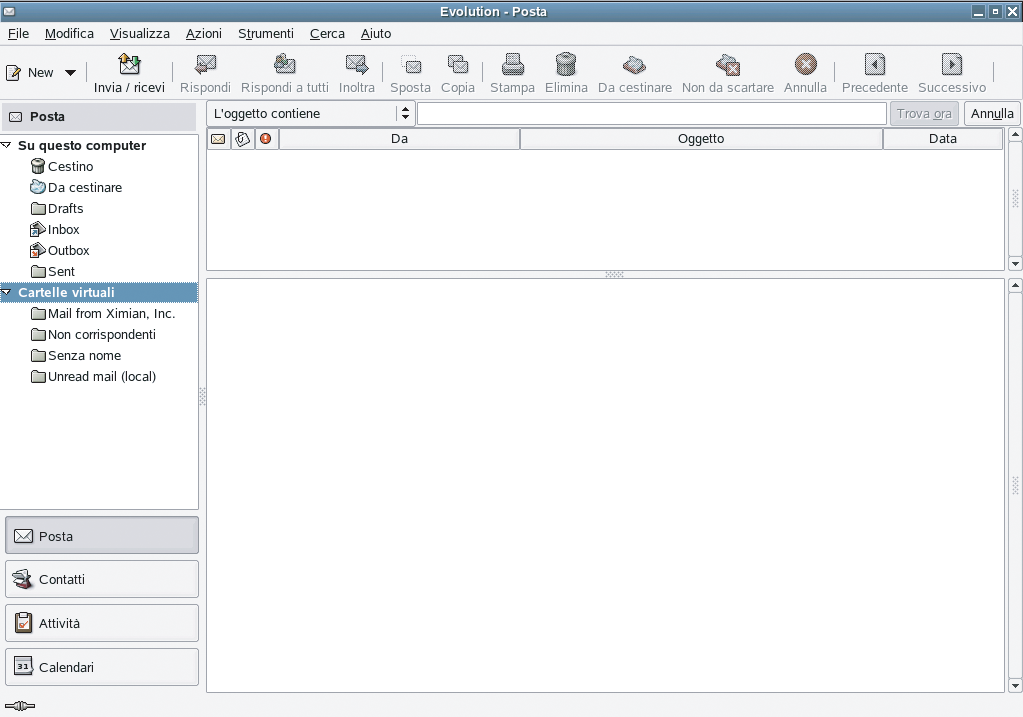
Task: Click in the search text field
Action: [x=651, y=114]
